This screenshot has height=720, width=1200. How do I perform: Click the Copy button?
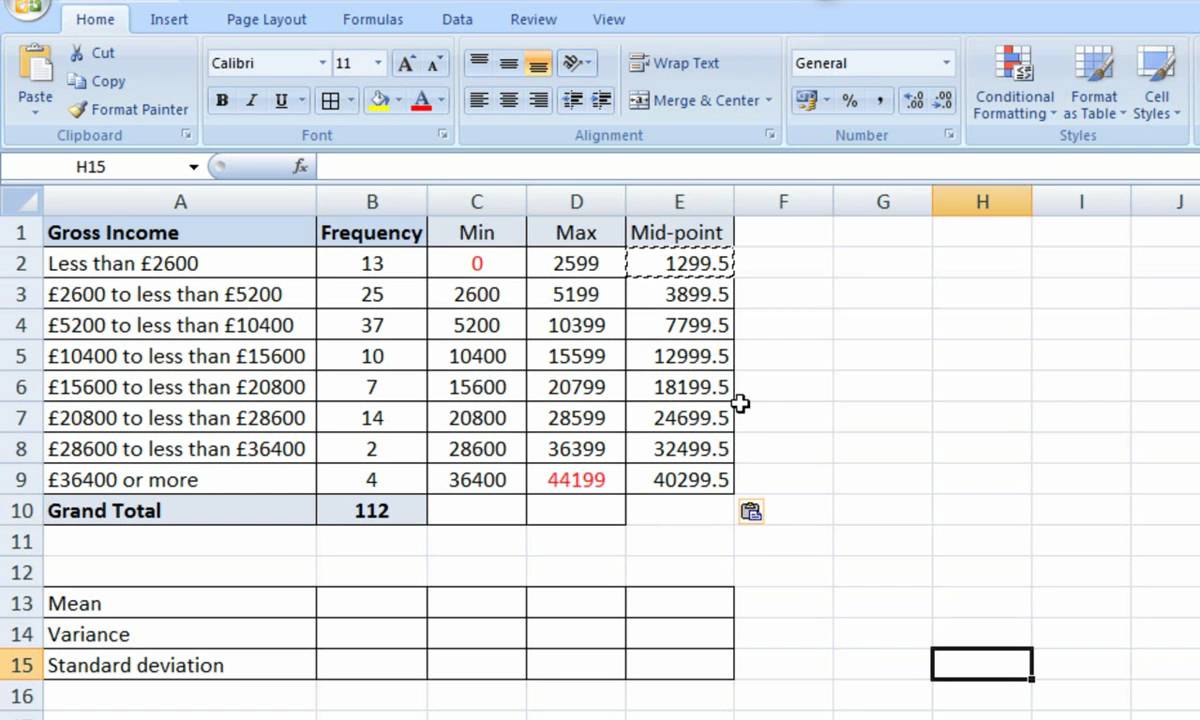click(97, 81)
